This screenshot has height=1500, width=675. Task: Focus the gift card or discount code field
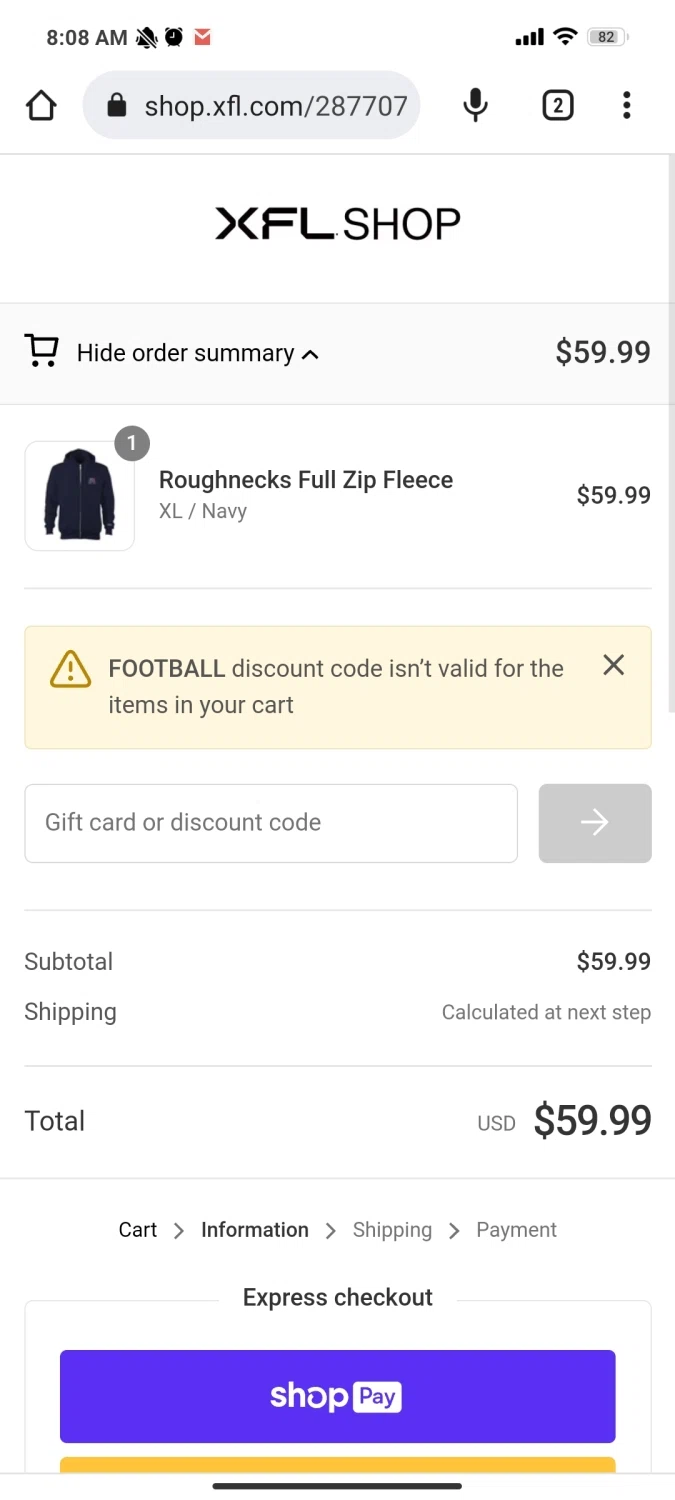click(271, 823)
